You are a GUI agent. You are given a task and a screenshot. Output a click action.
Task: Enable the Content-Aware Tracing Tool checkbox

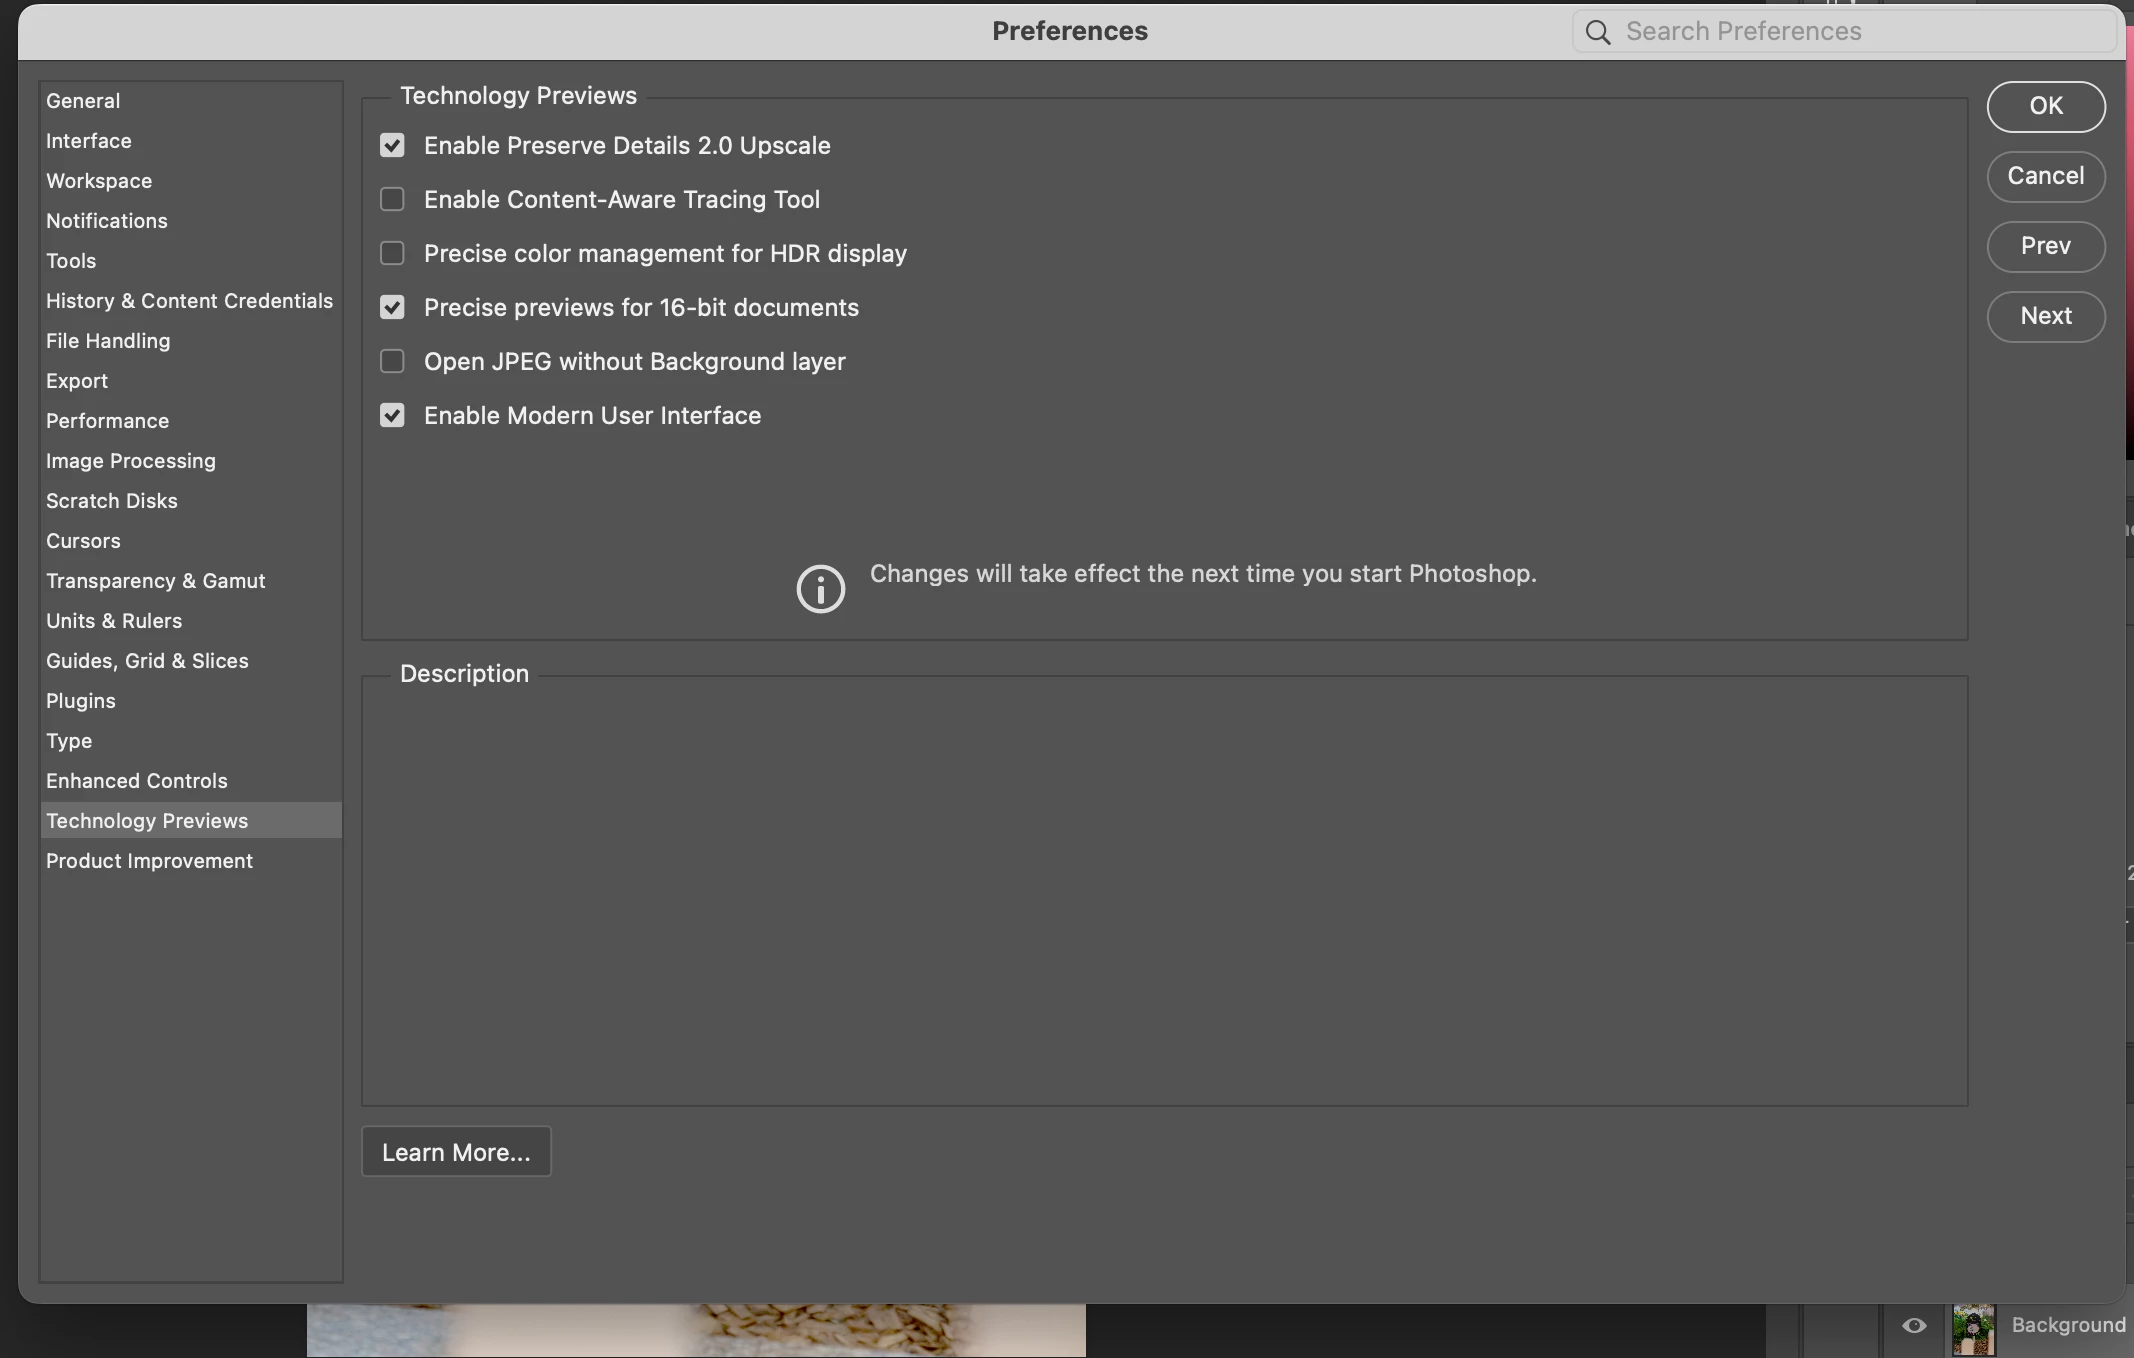(392, 200)
